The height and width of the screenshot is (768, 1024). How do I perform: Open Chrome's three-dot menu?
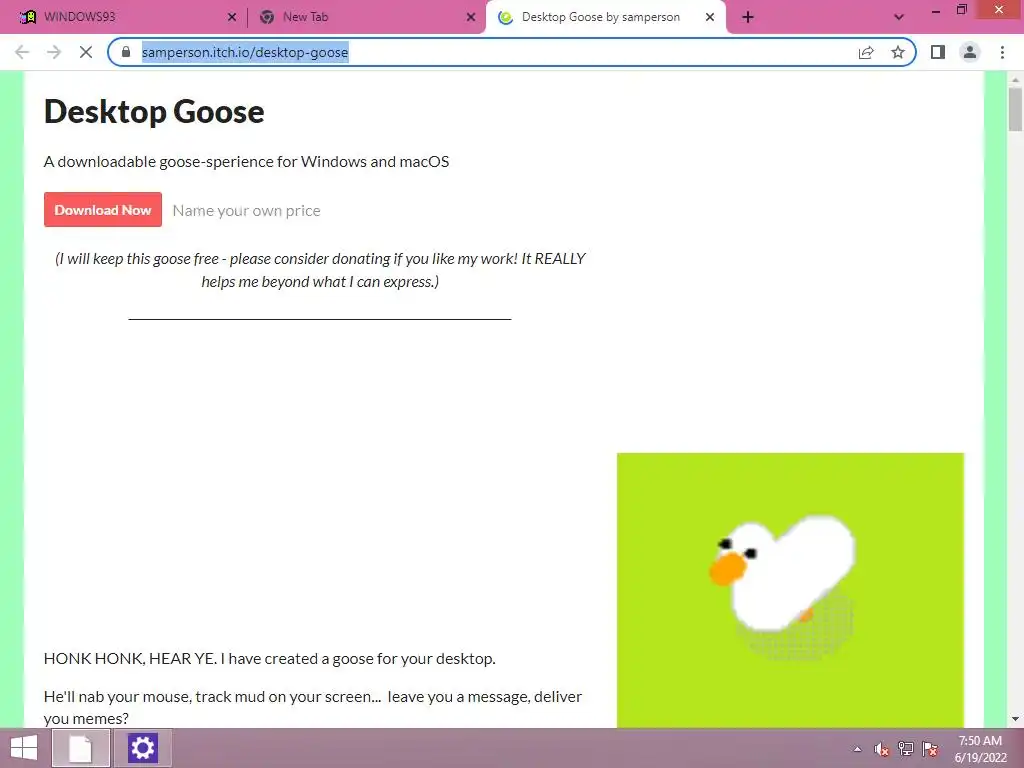pos(1002,52)
